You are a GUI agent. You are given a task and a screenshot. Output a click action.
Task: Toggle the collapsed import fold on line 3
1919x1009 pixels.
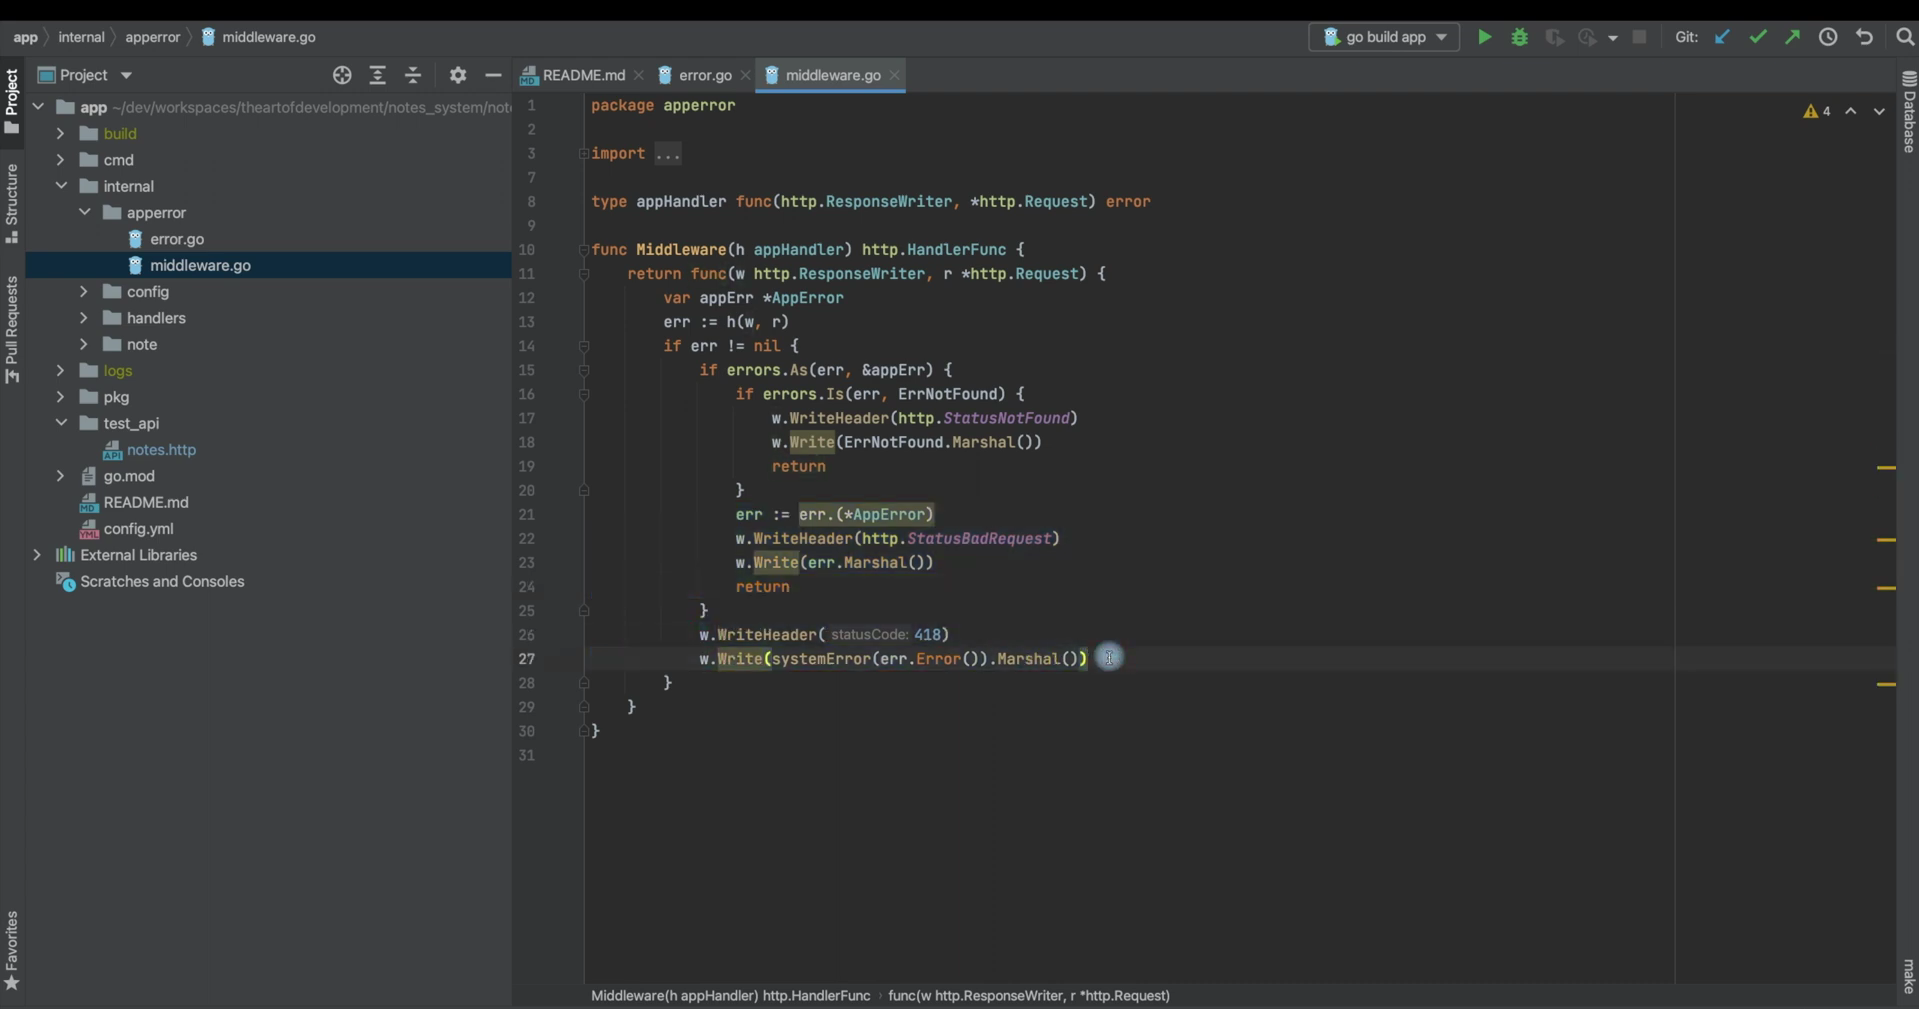[583, 154]
